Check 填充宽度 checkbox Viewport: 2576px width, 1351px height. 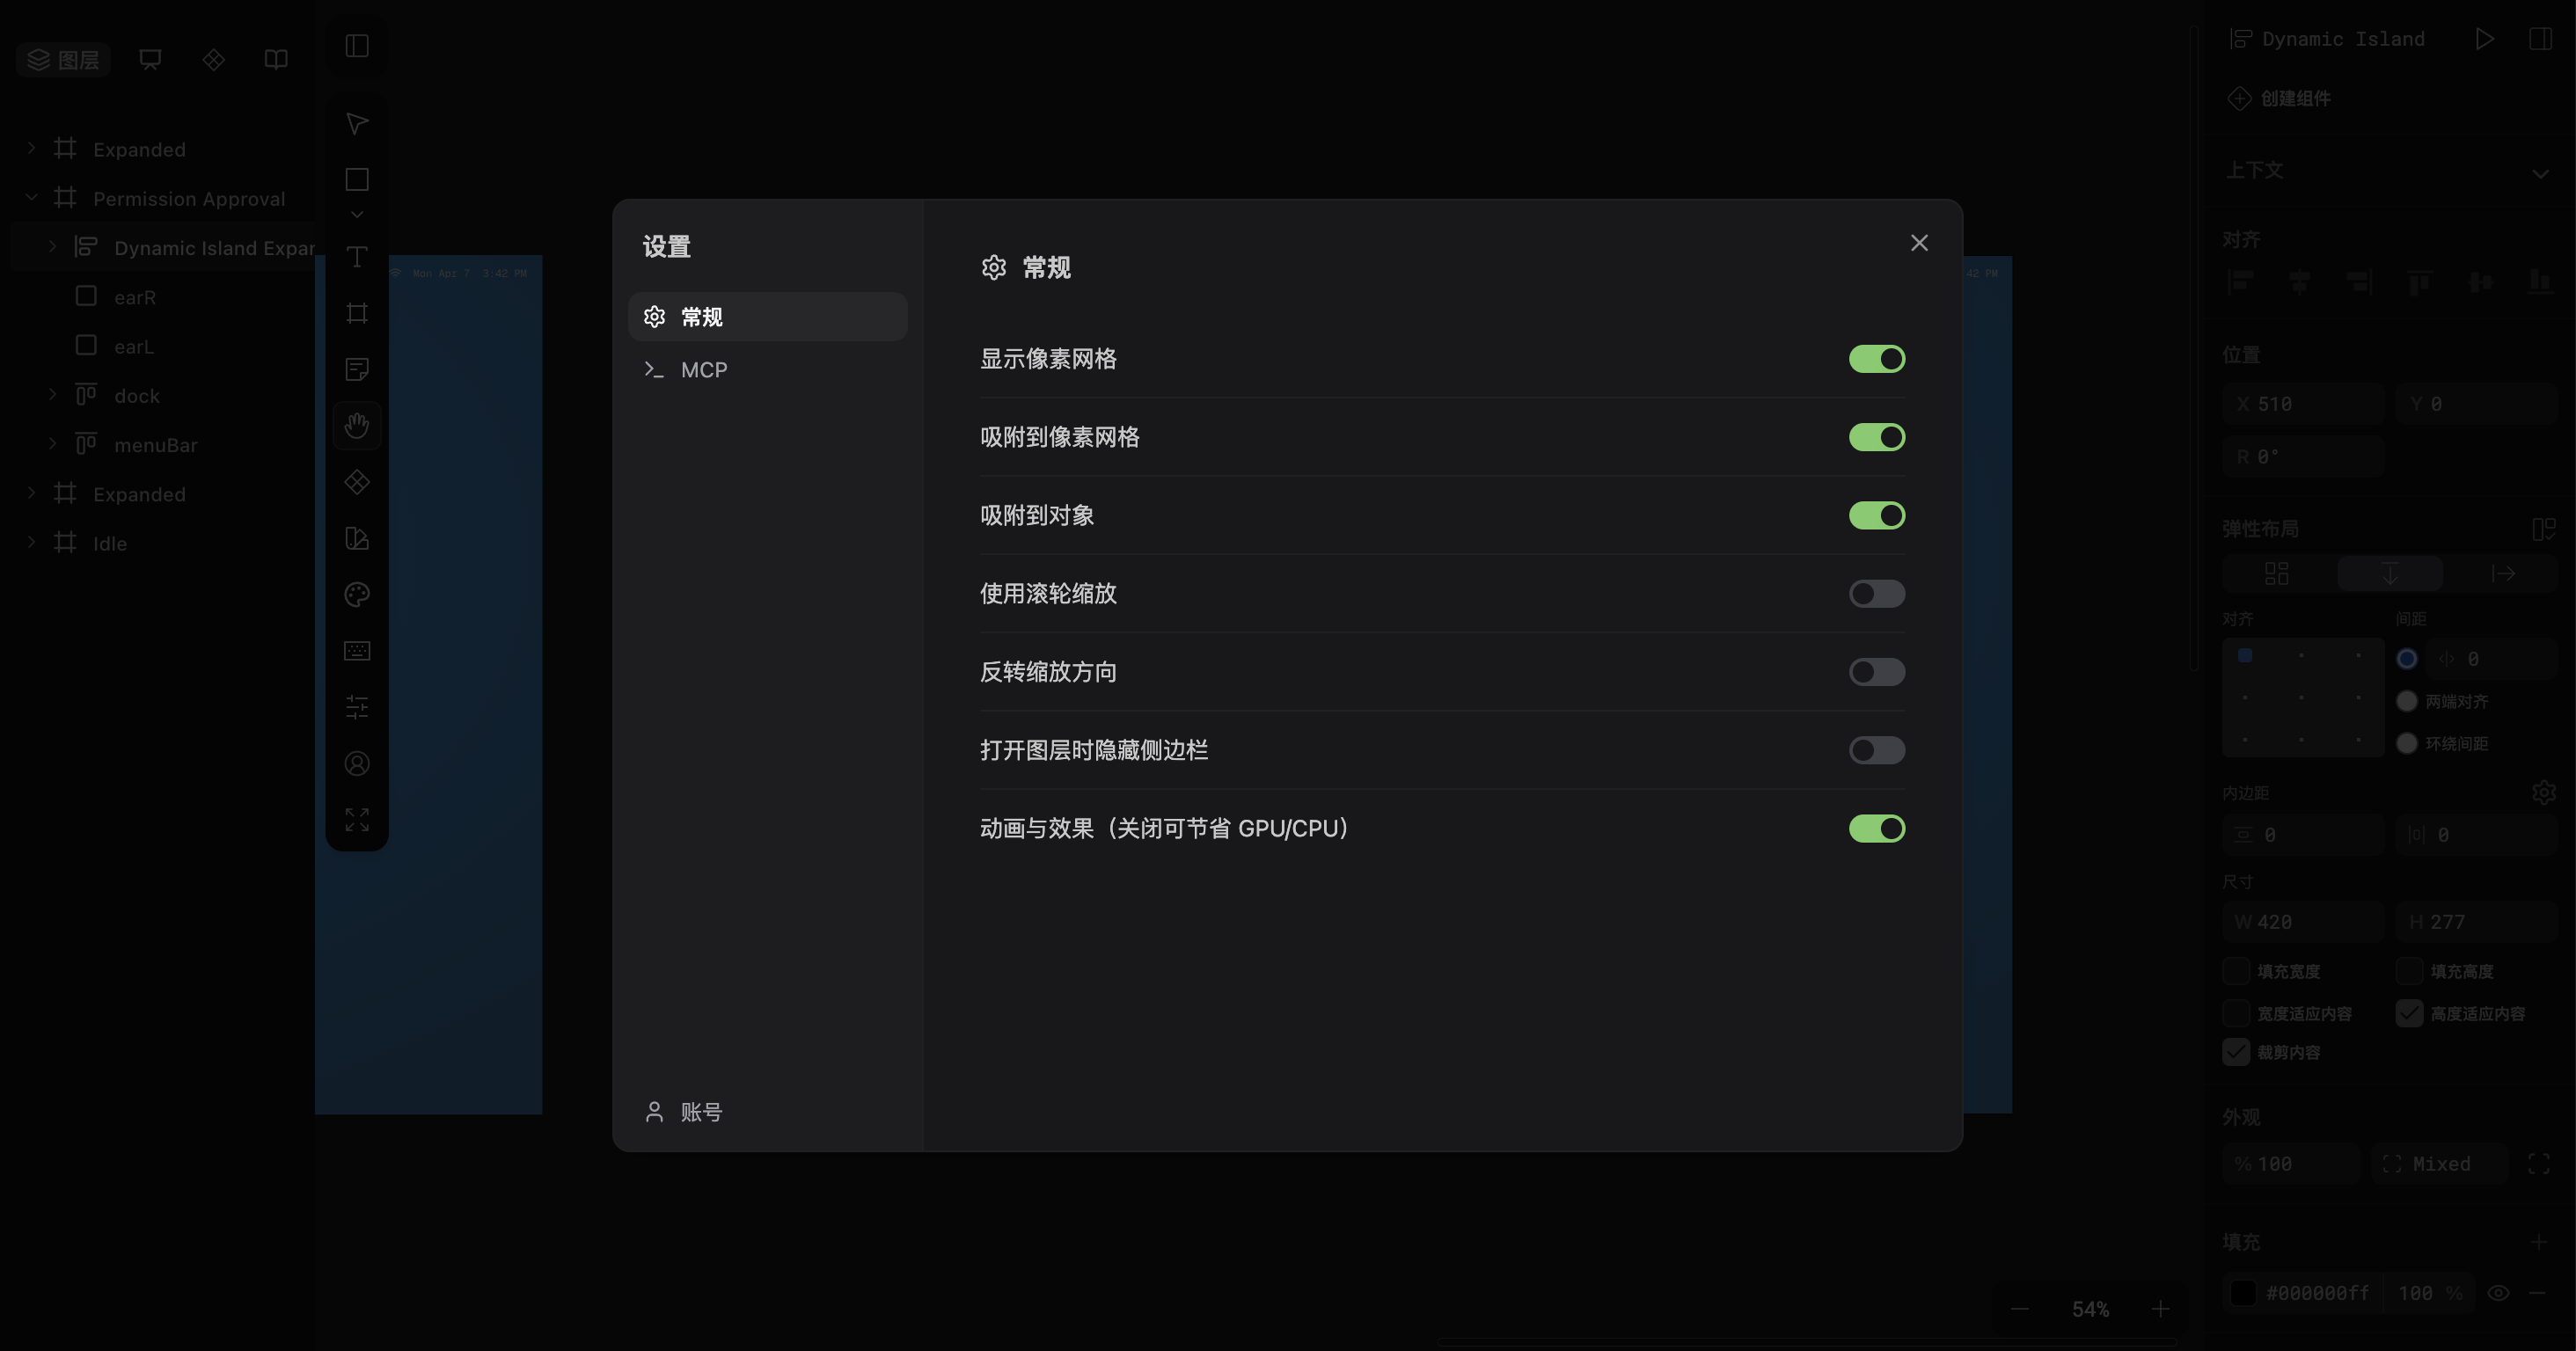click(x=2236, y=971)
